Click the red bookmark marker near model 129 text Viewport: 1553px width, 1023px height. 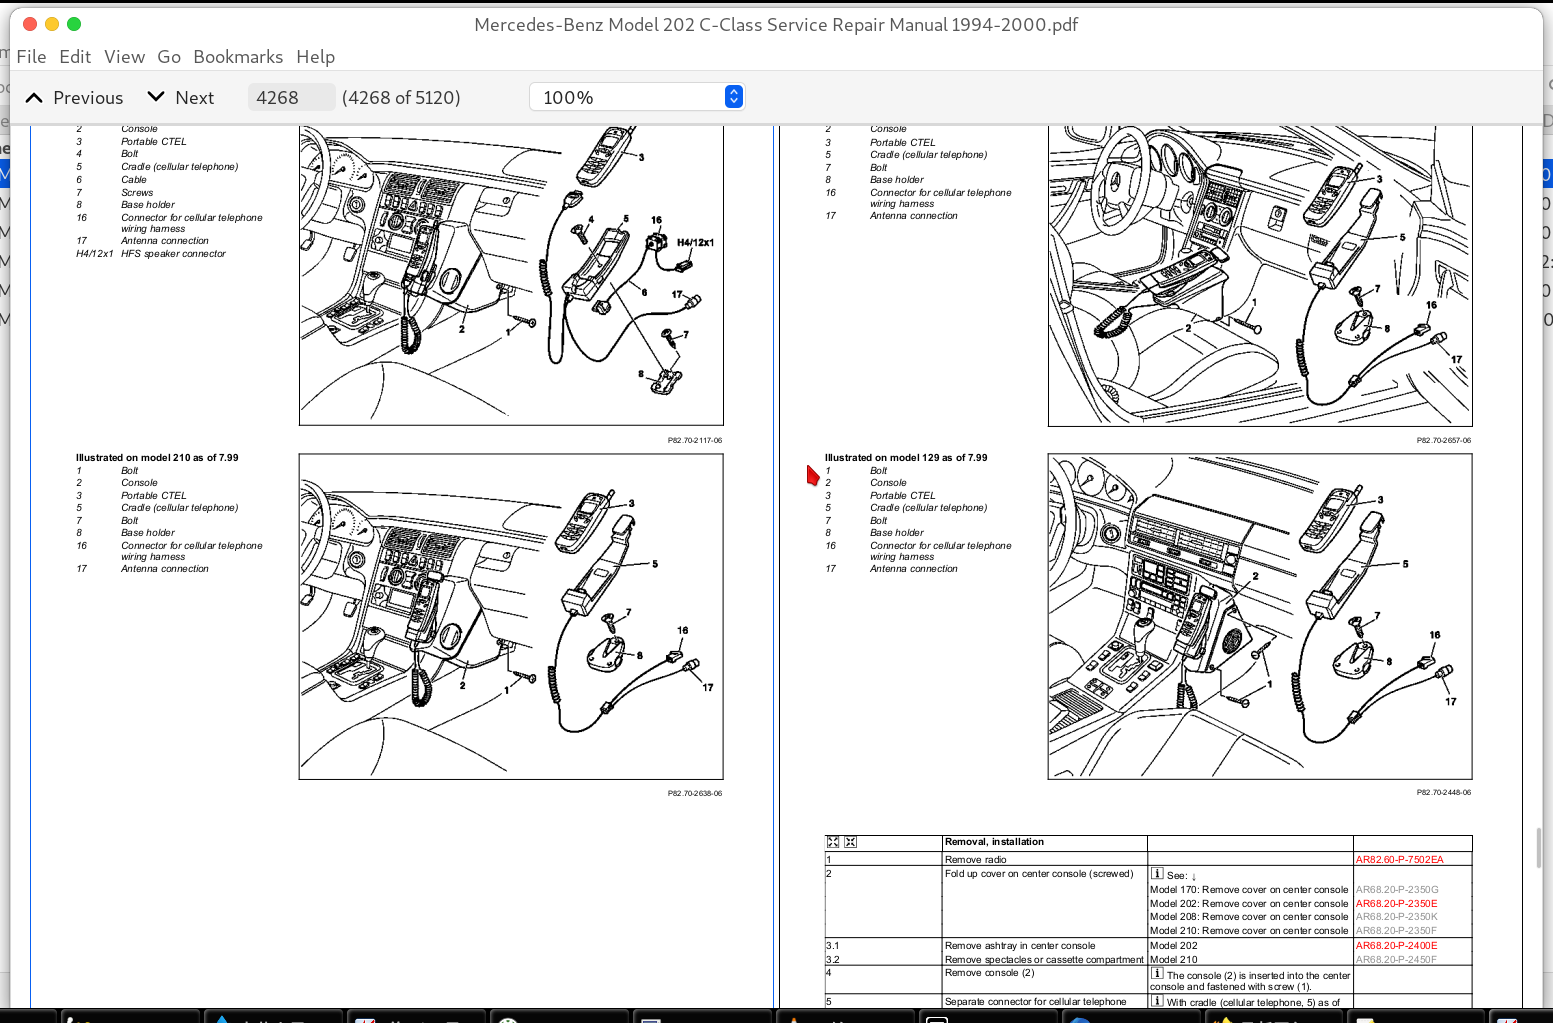[811, 474]
